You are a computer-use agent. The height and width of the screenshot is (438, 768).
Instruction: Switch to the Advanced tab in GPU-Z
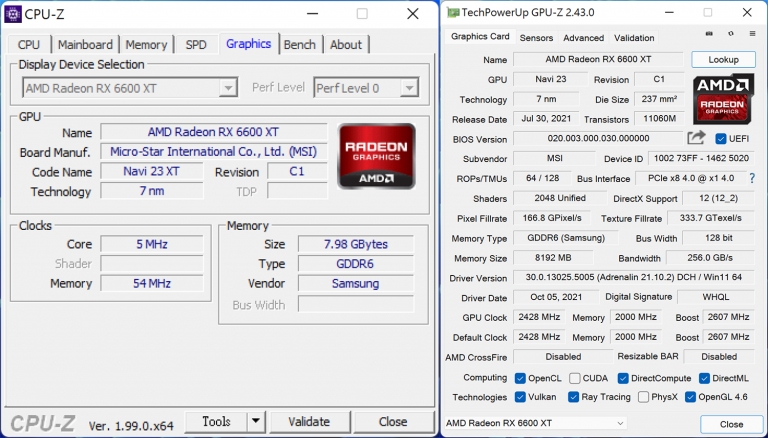[x=583, y=38]
